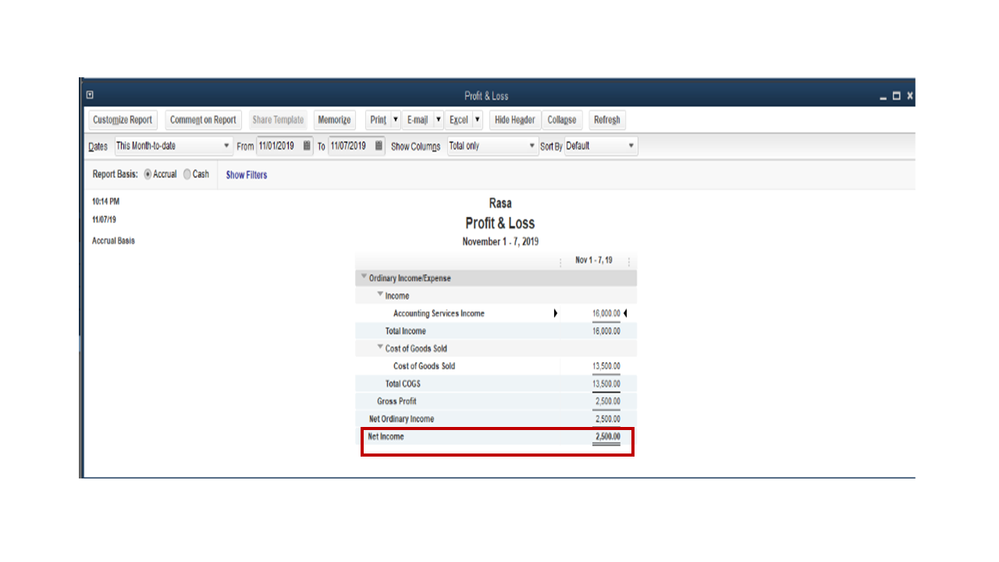The width and height of the screenshot is (999, 562).
Task: Click the Nov 1 - 7, 19 column header
Action: pos(594,260)
